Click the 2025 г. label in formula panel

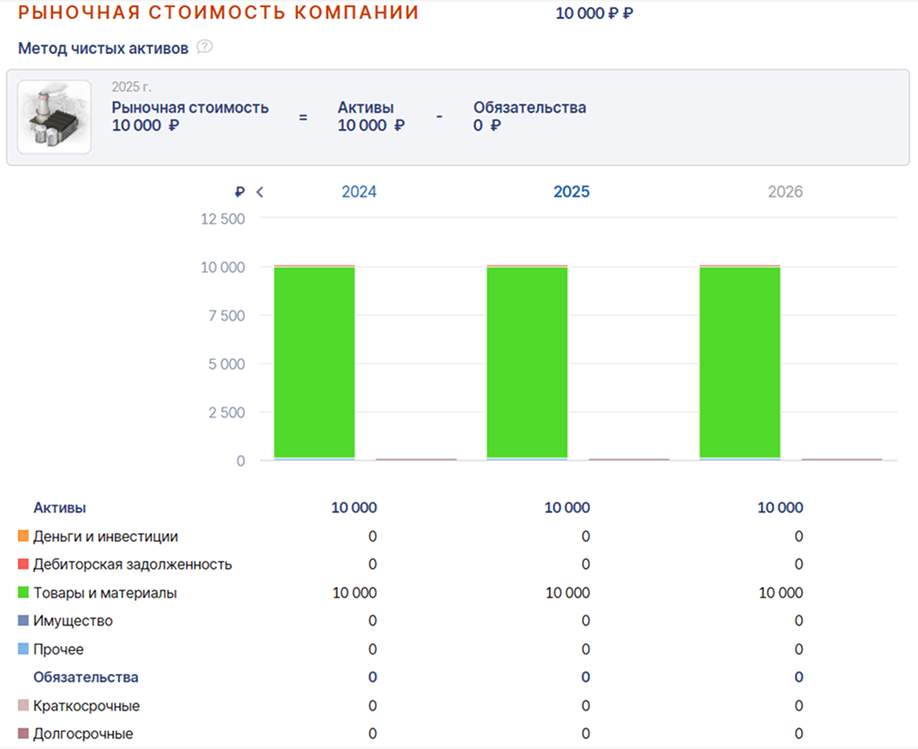132,87
